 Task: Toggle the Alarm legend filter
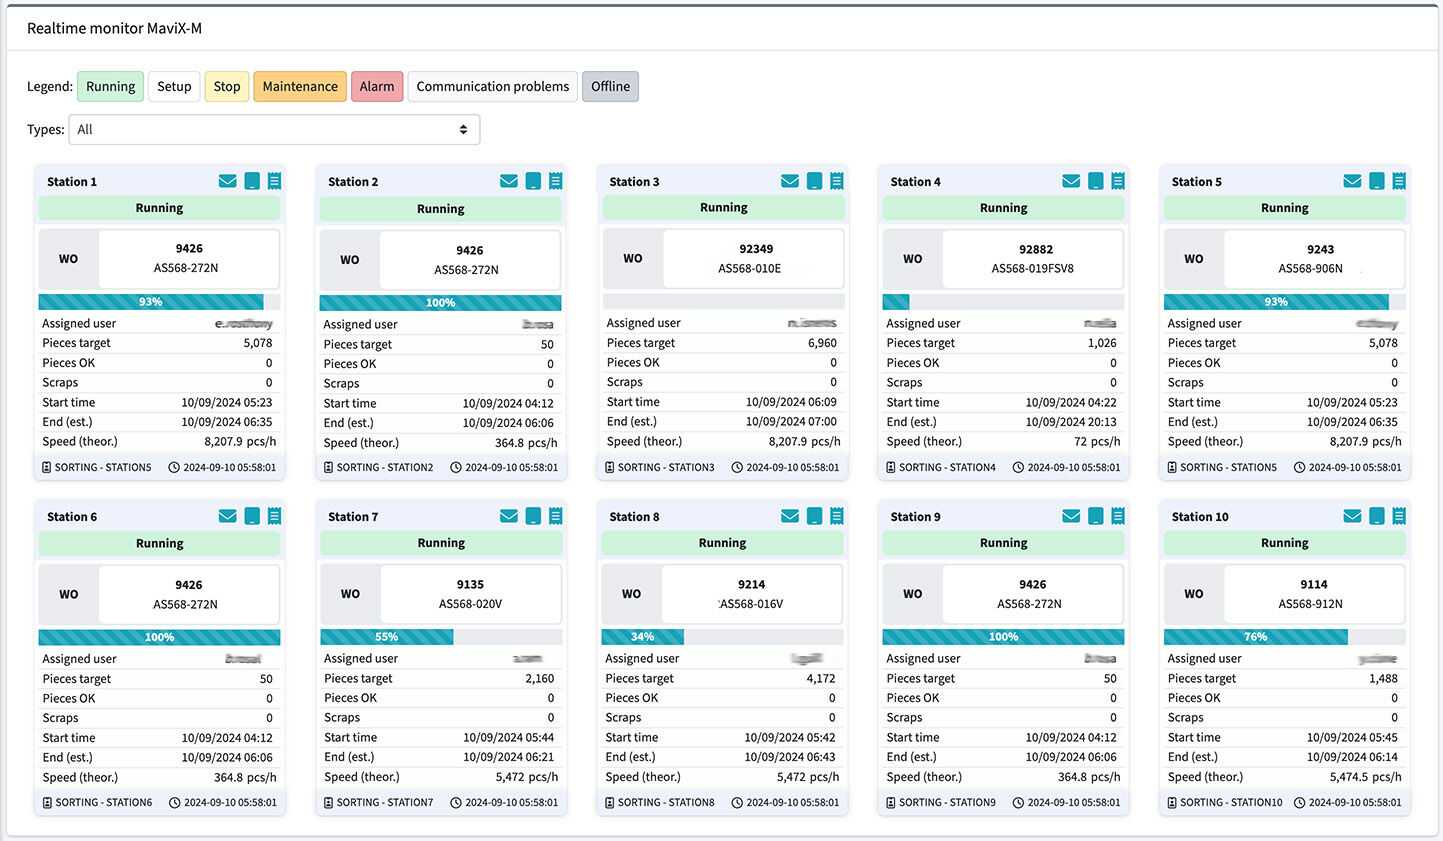click(377, 87)
